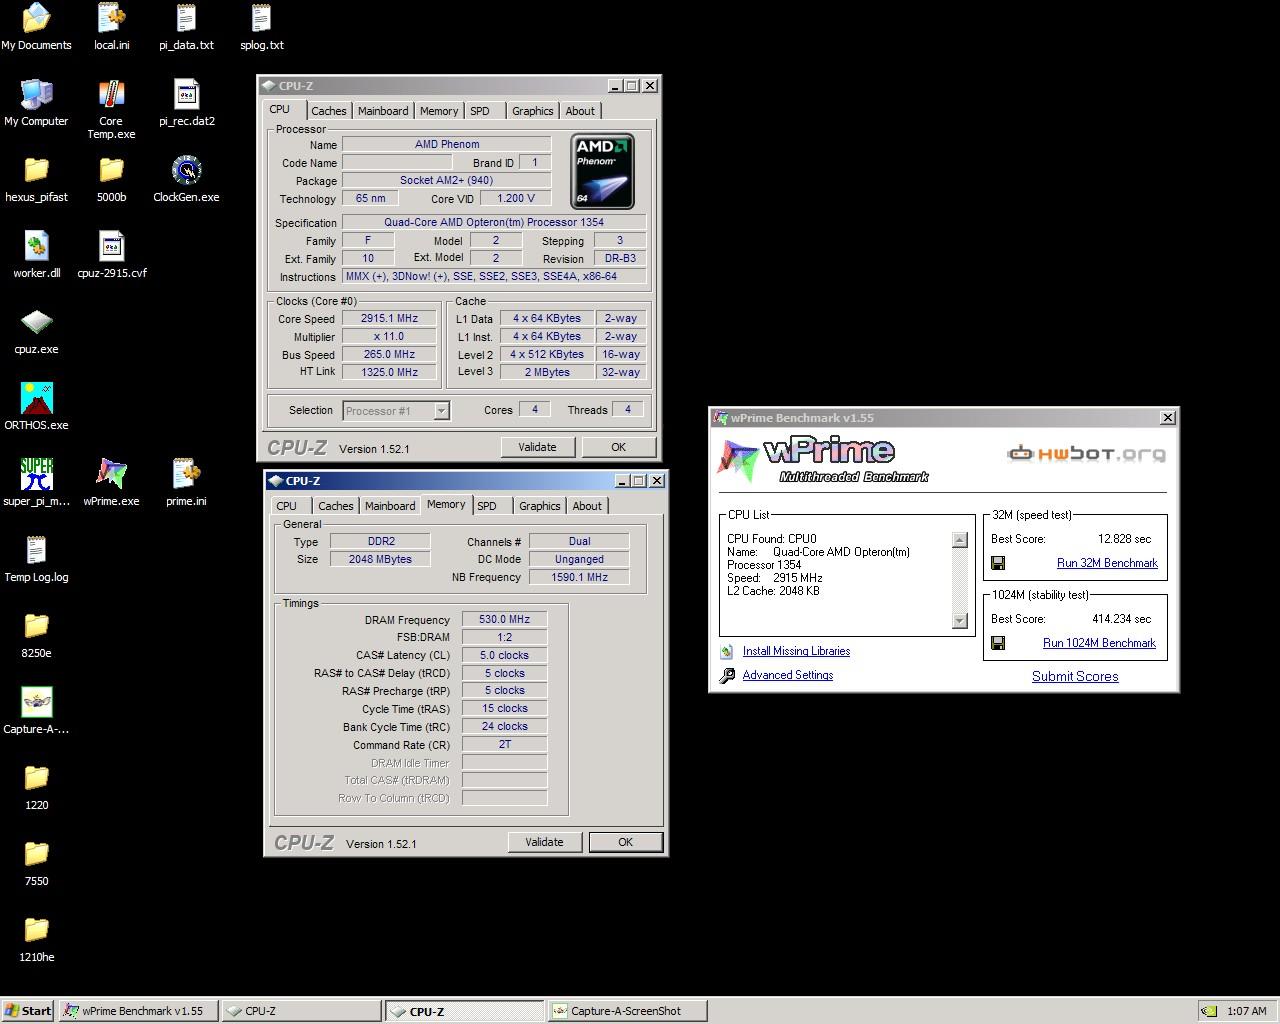The height and width of the screenshot is (1024, 1280).
Task: Click save icon beside 1024M best score
Action: pyautogui.click(x=997, y=643)
